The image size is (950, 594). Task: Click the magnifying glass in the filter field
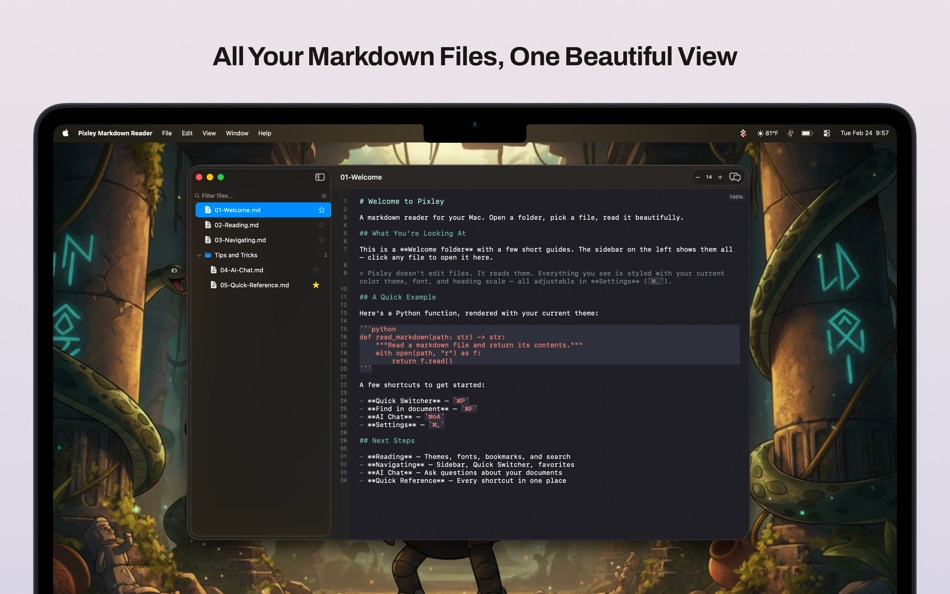point(197,196)
